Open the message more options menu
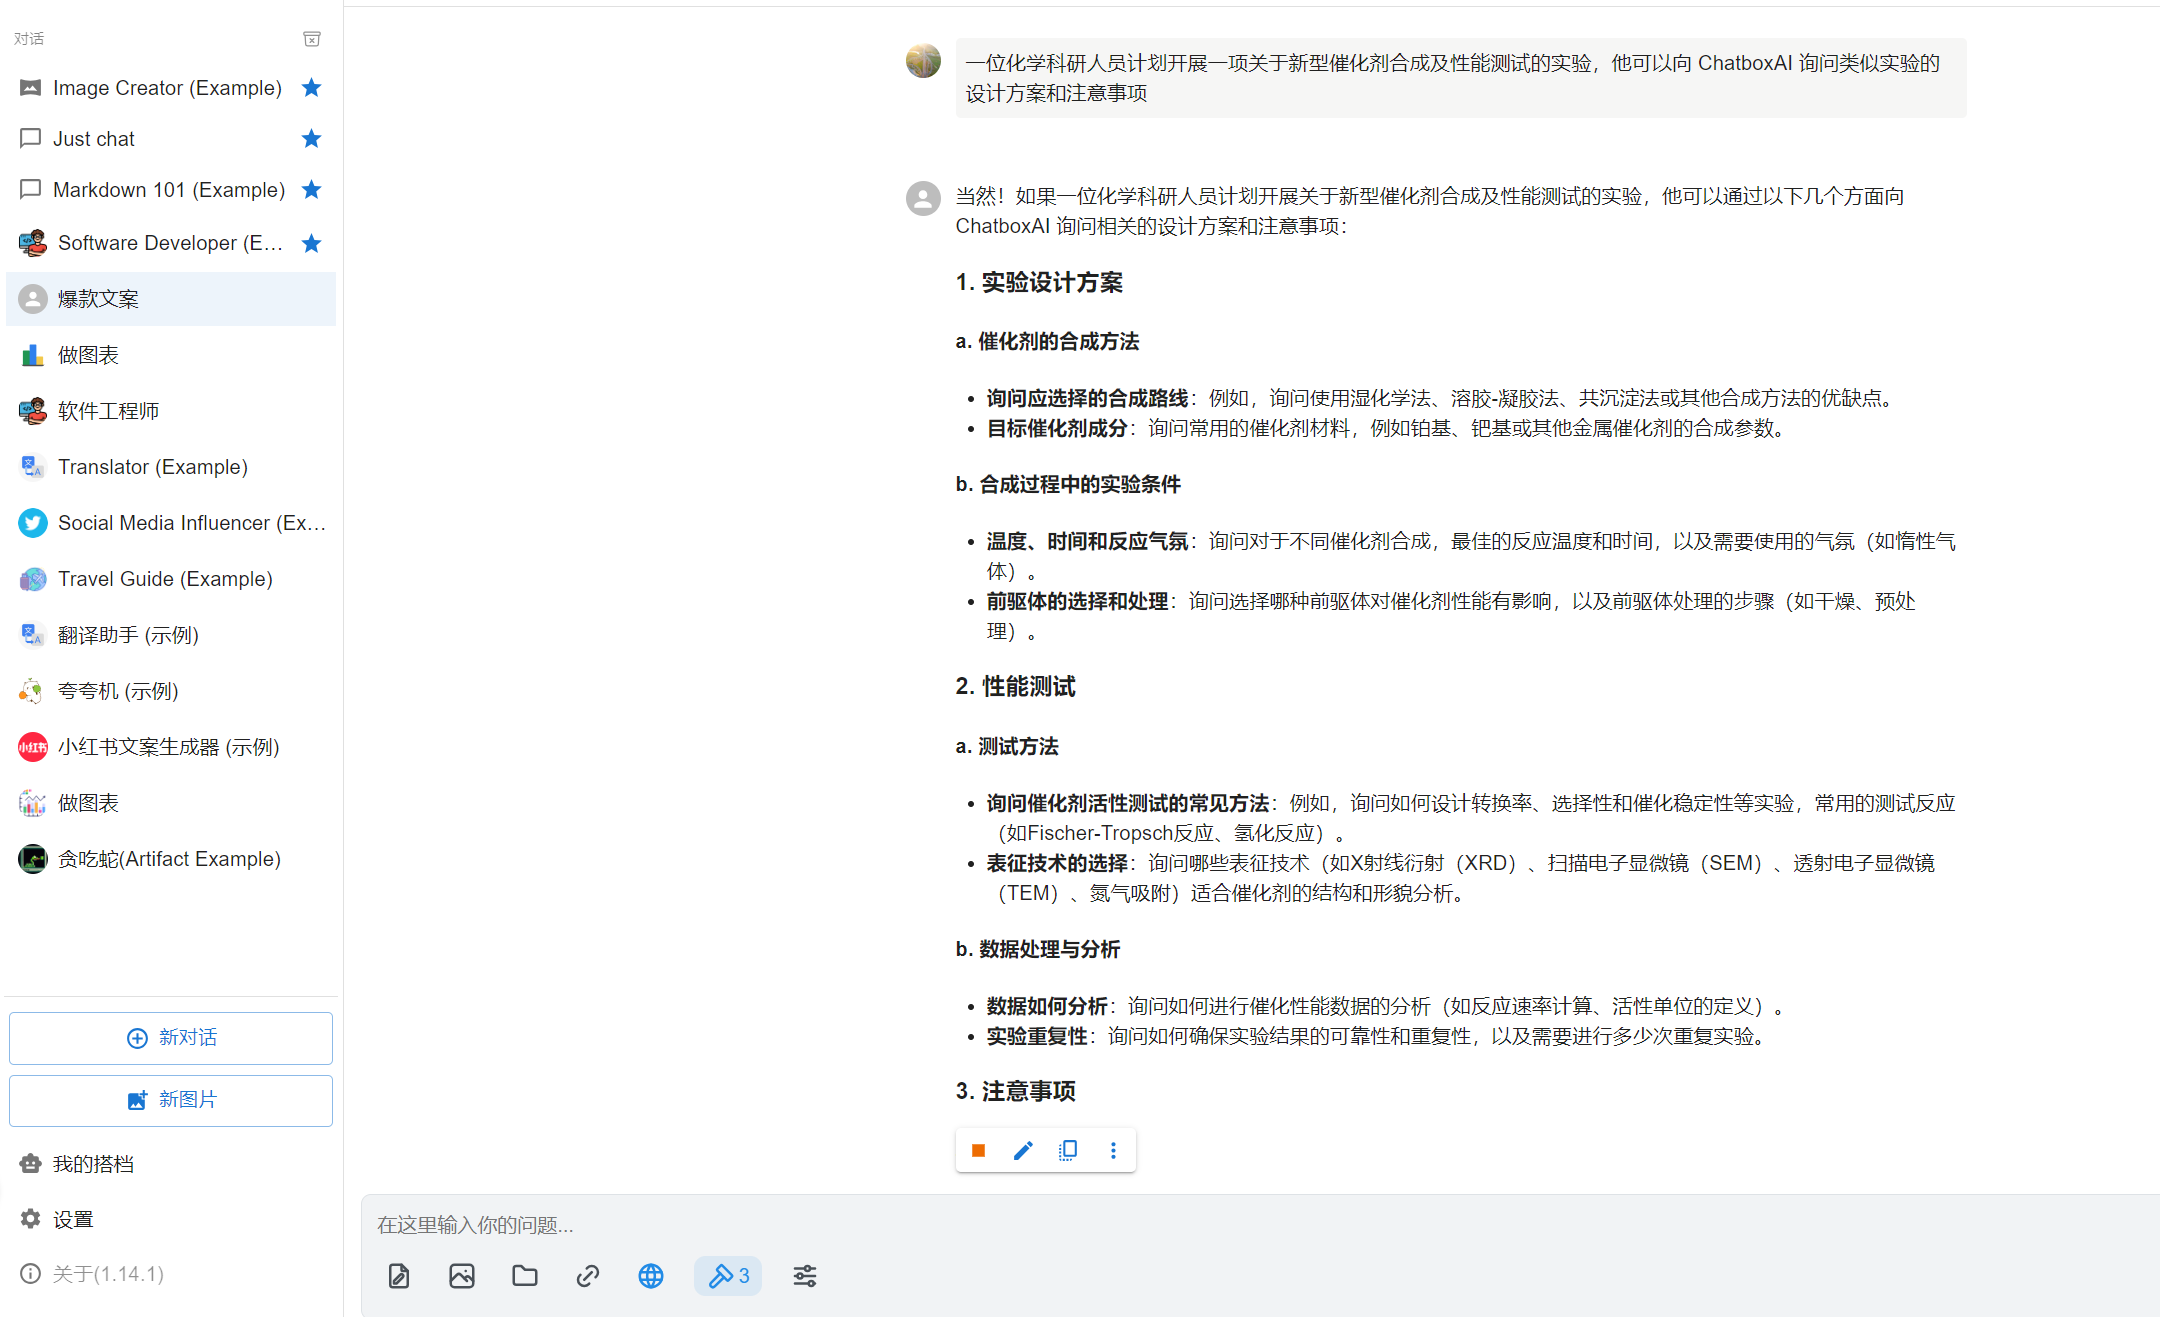The height and width of the screenshot is (1317, 2160). point(1113,1150)
